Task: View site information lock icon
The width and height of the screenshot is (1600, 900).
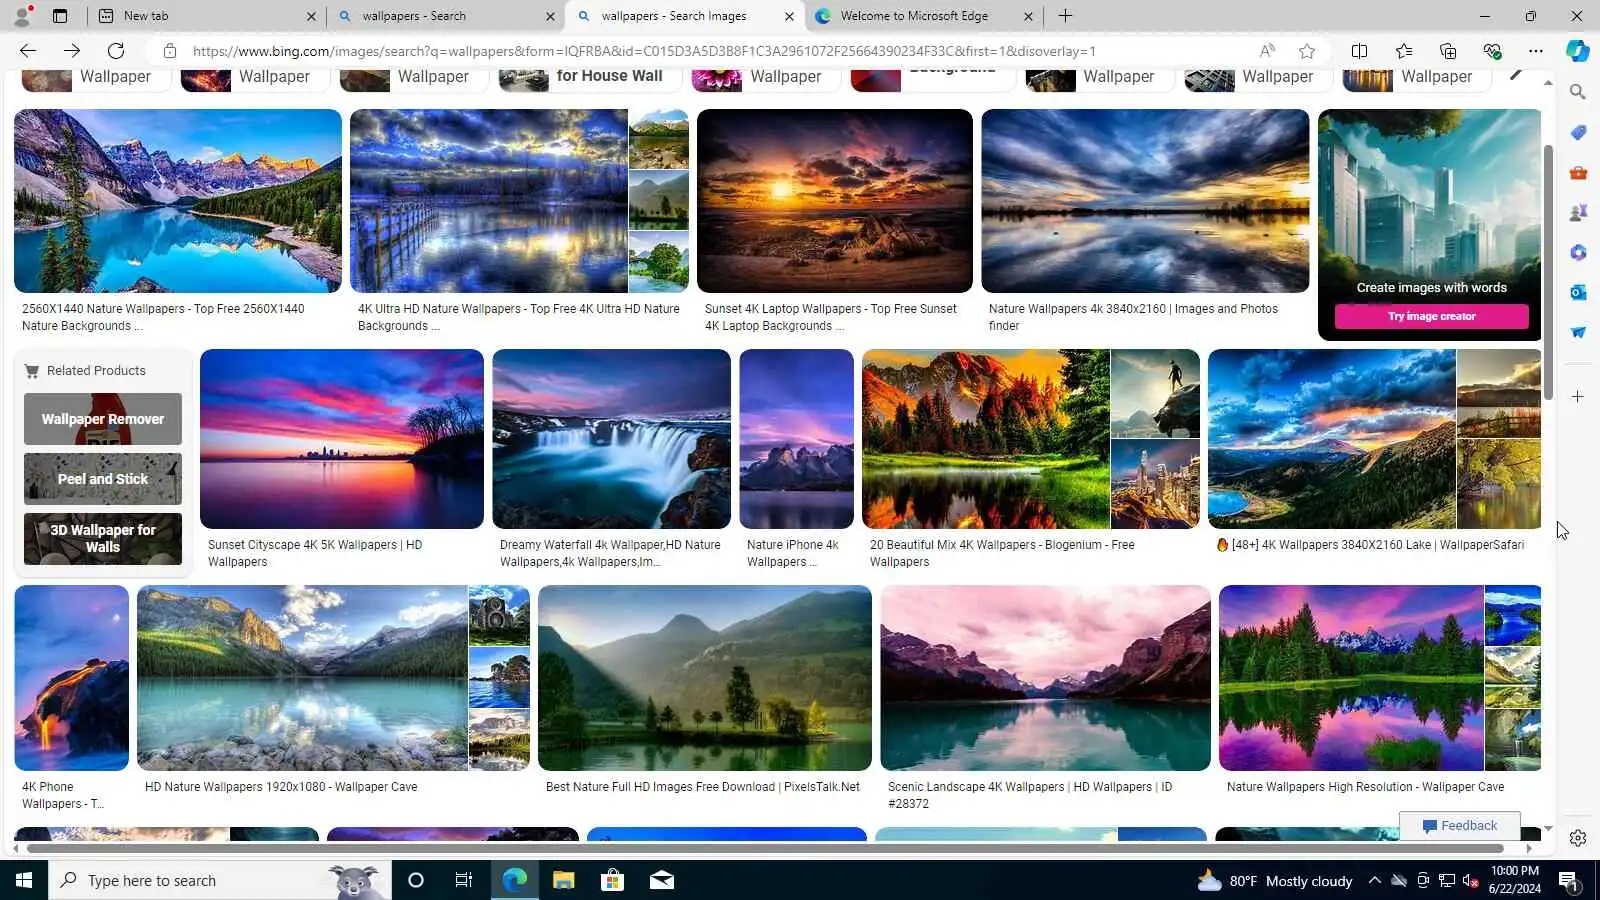Action: point(170,51)
